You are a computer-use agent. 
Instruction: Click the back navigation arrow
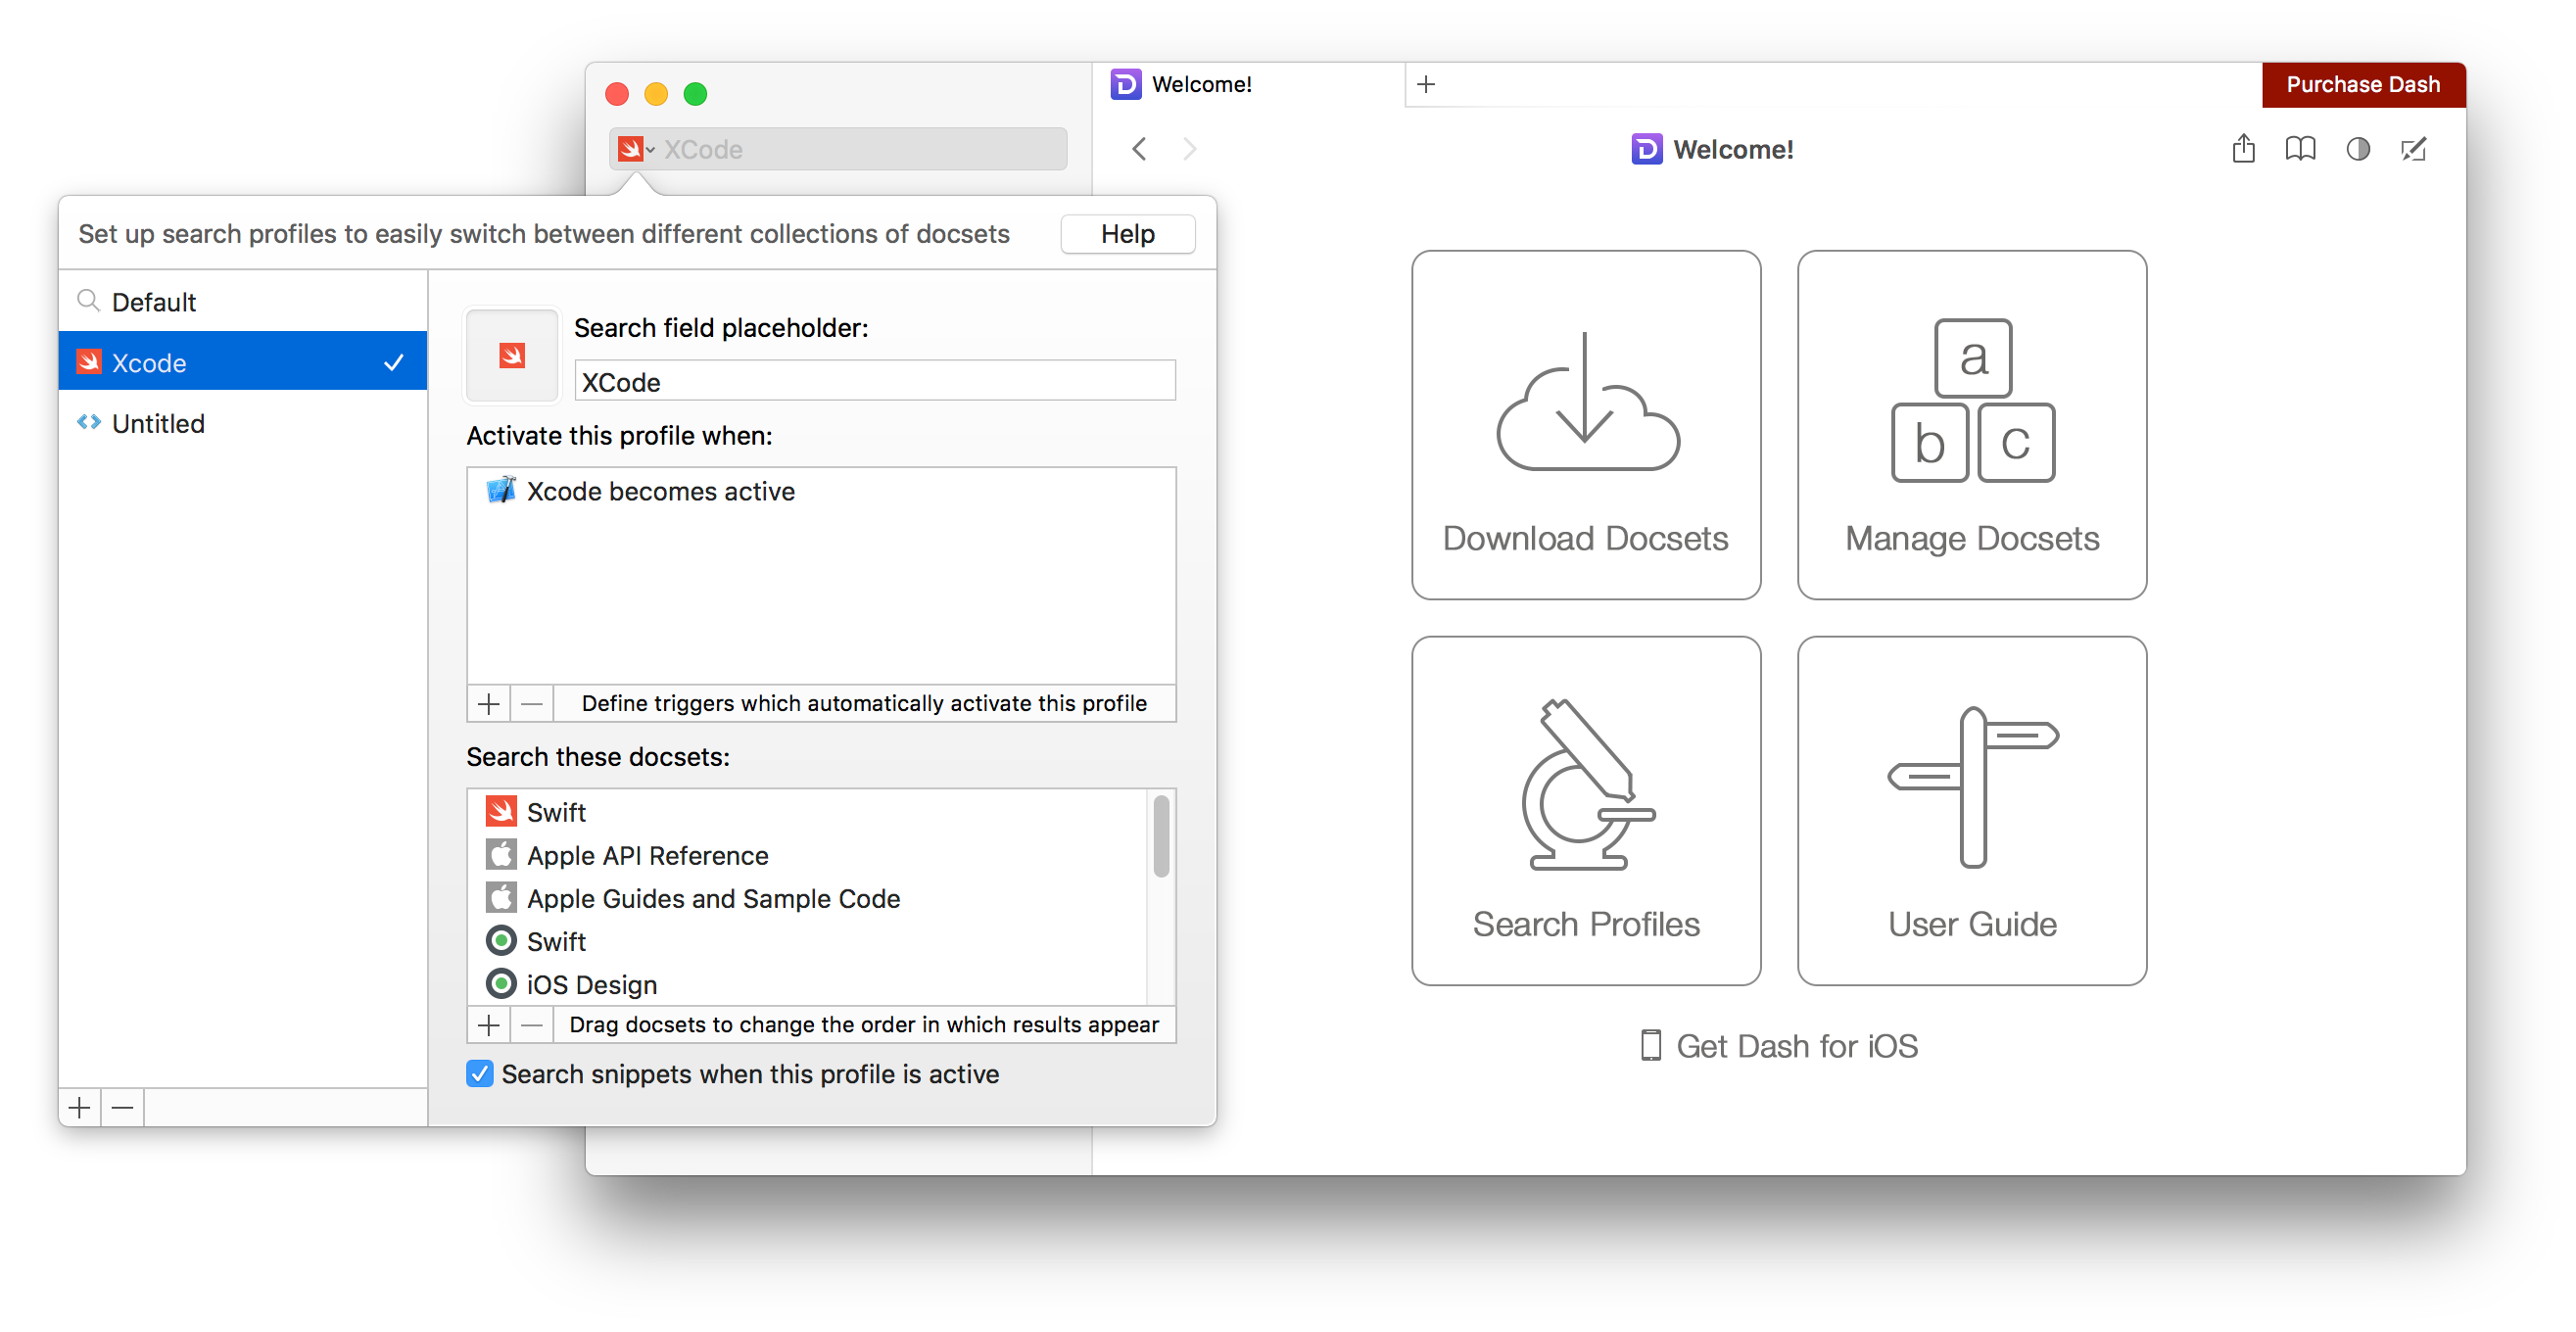[x=1139, y=148]
